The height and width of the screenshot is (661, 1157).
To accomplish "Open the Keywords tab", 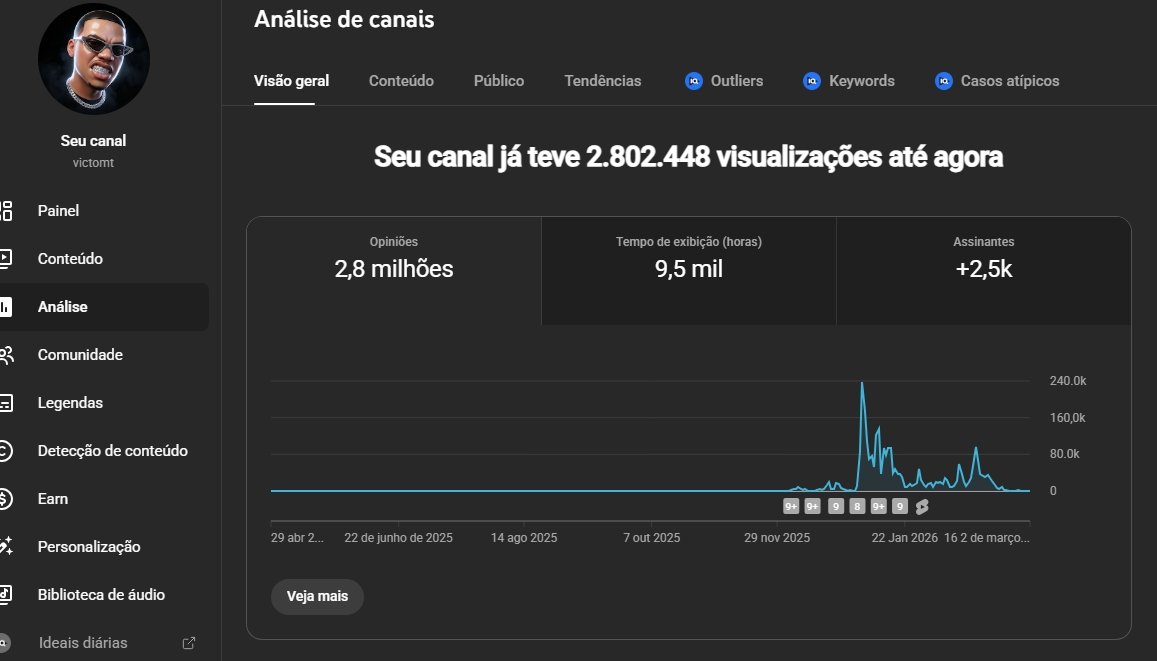I will 849,81.
